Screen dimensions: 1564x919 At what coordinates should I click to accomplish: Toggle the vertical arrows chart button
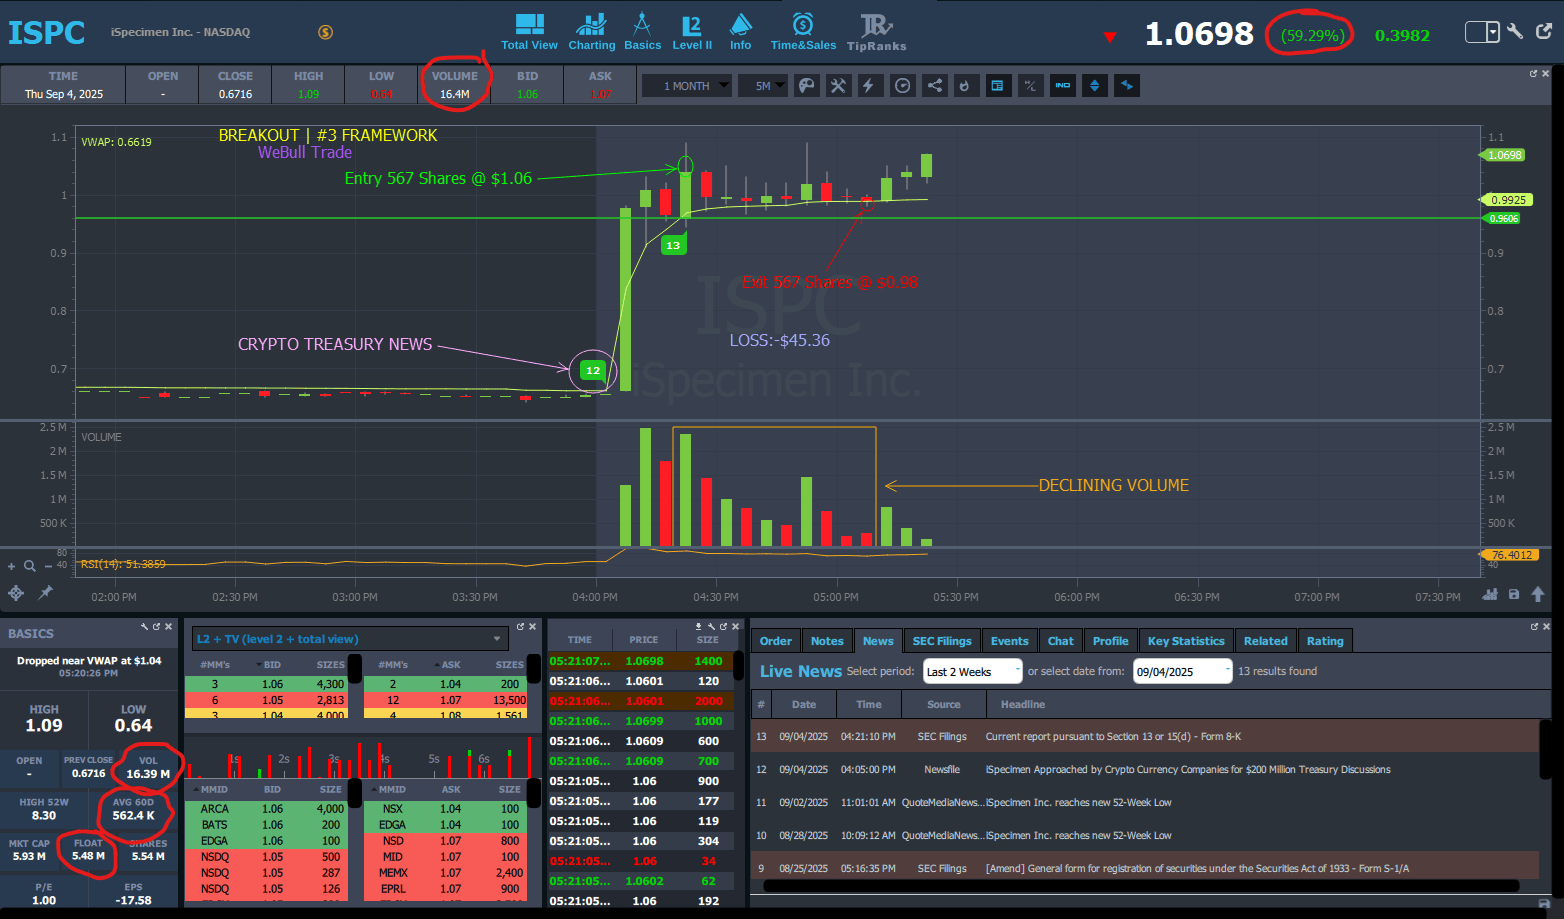click(x=1095, y=86)
